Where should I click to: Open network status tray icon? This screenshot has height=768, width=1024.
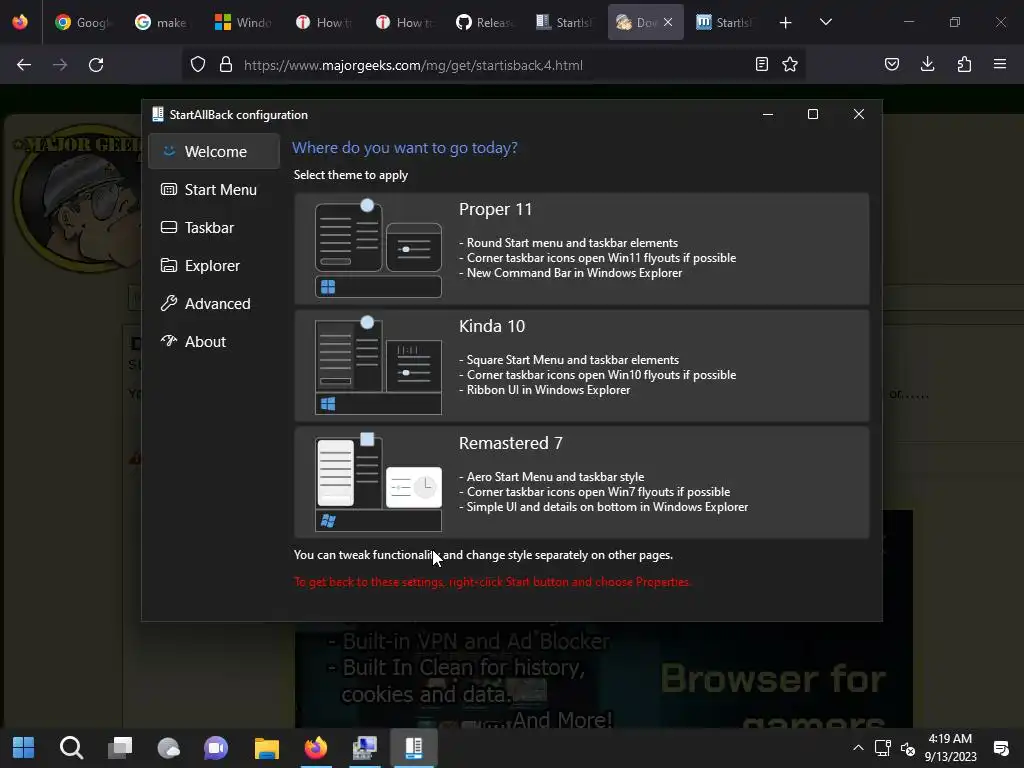[883, 748]
